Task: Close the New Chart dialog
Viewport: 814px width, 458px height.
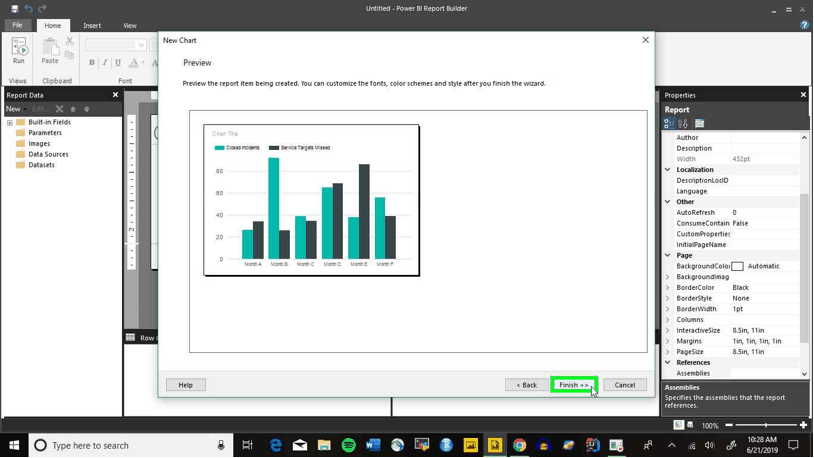Action: click(645, 40)
